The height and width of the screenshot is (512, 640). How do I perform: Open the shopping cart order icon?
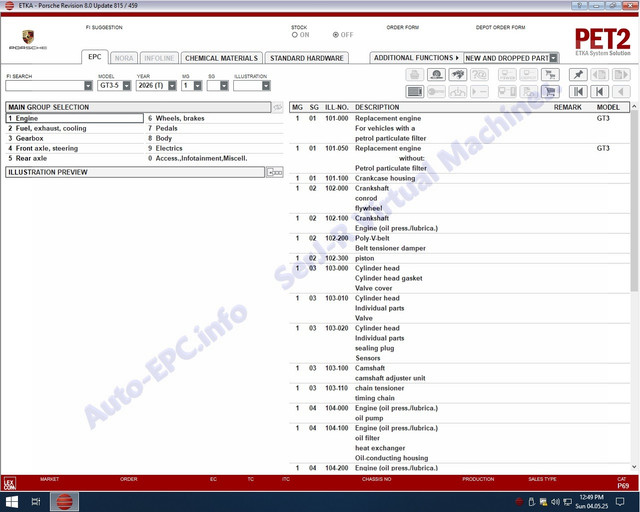[550, 91]
